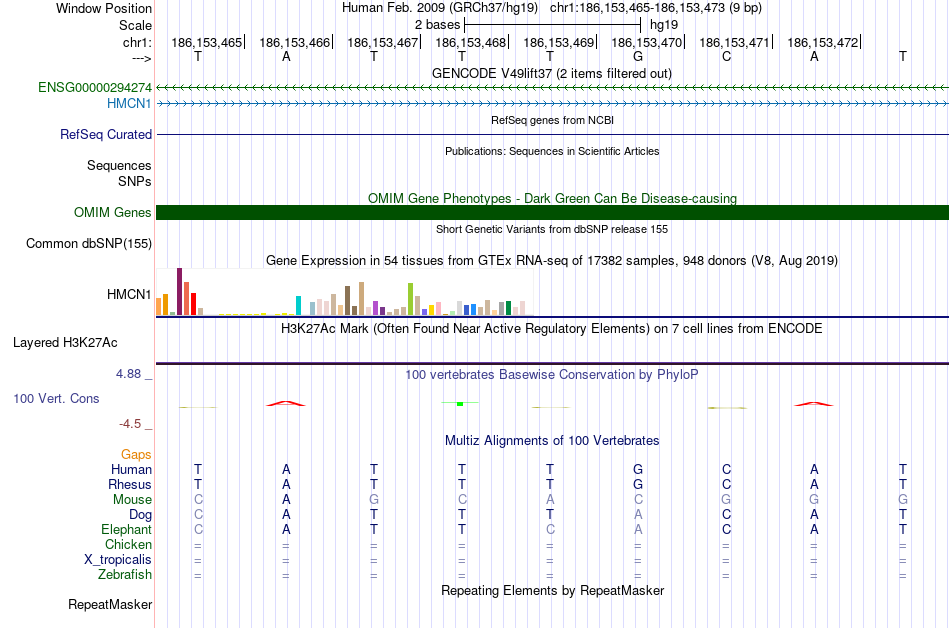Click the HMCN1 label beside GTEx bar chart
This screenshot has height=628, width=950.
[x=129, y=294]
